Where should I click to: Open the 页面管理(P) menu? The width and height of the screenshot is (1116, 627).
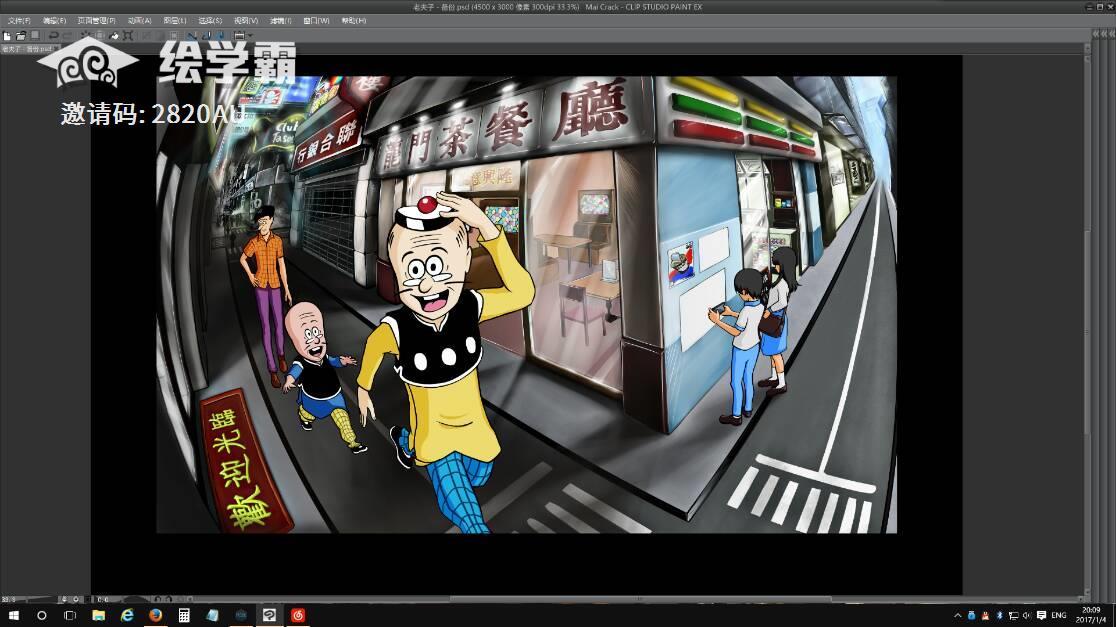click(96, 21)
